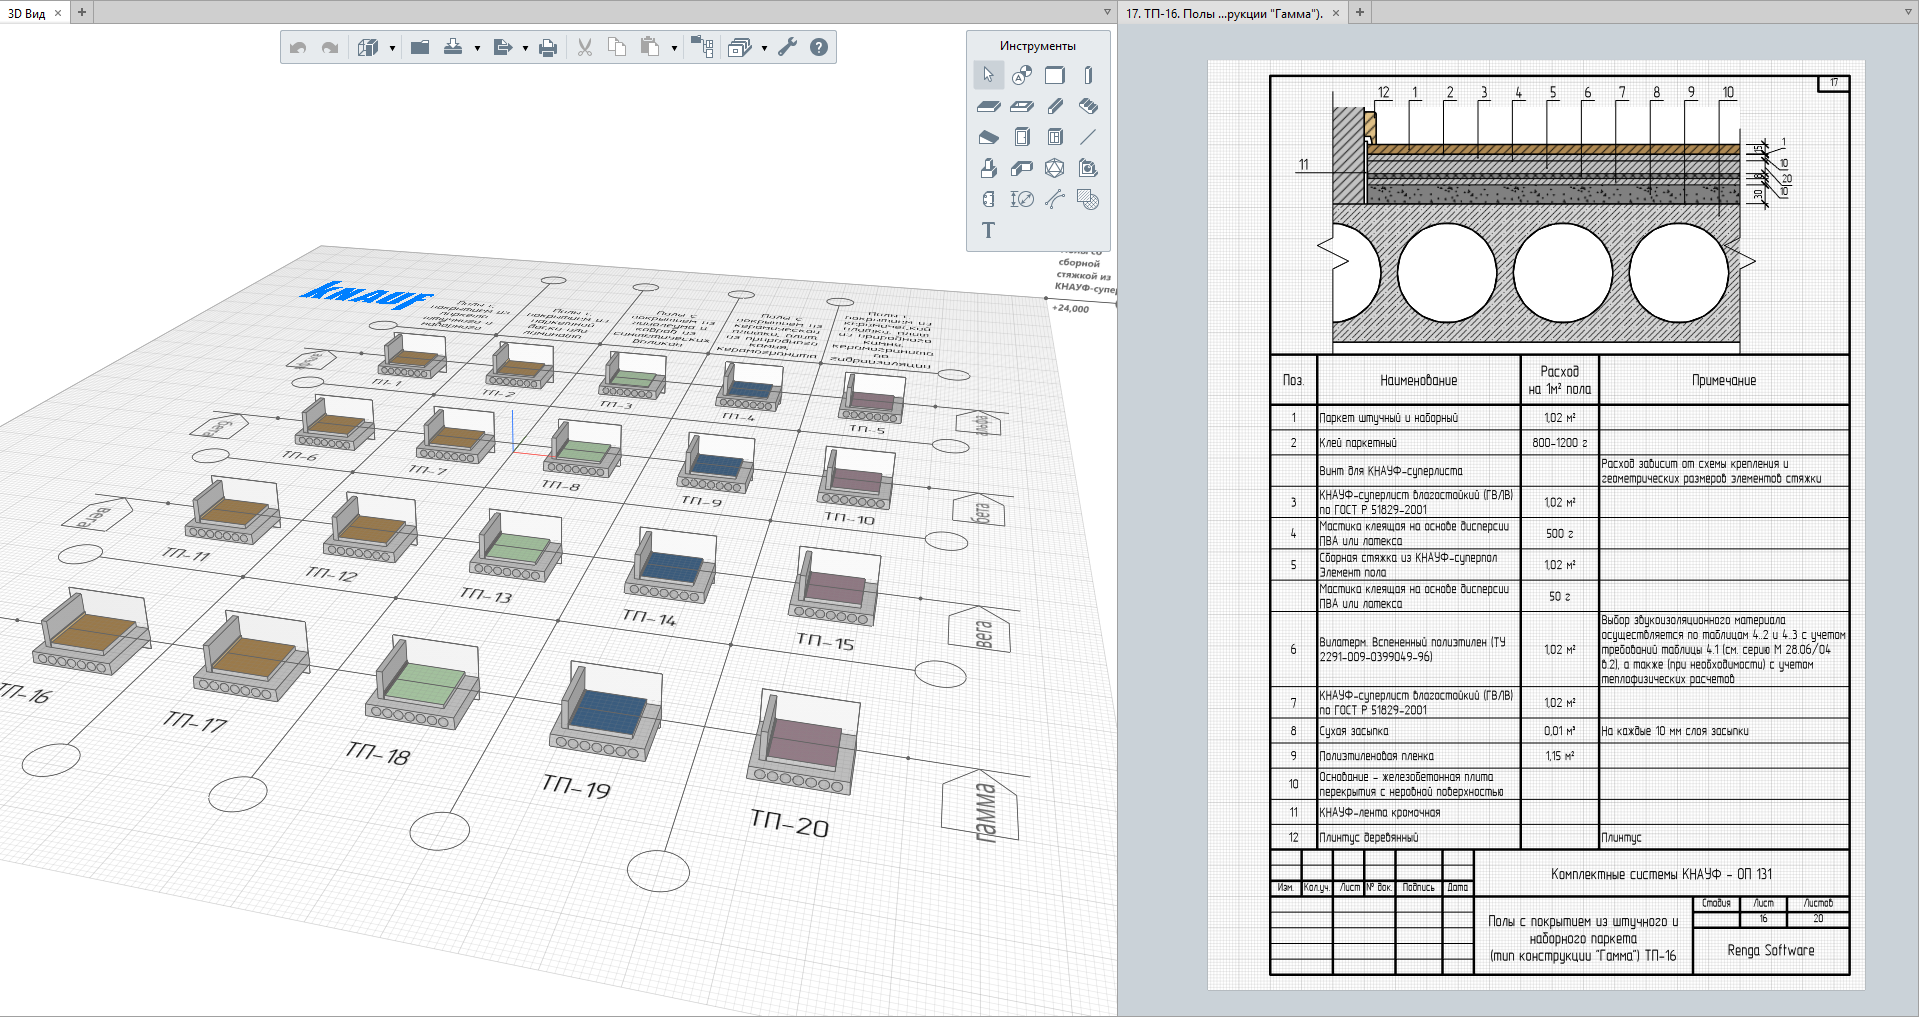Select the Dimension tool
The image size is (1919, 1017).
(1021, 199)
